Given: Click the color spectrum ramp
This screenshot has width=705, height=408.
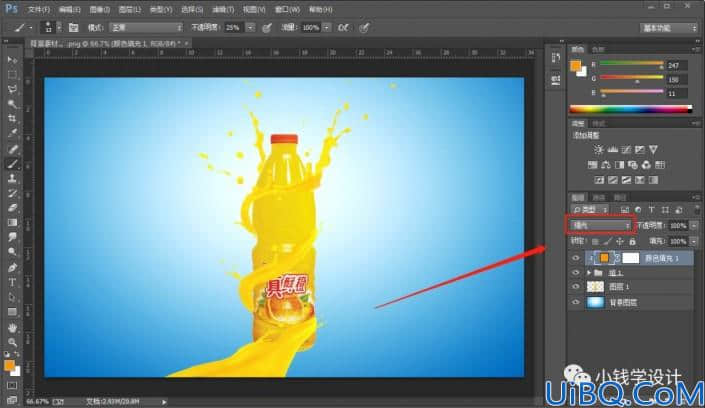Looking at the screenshot, I should click(x=630, y=109).
